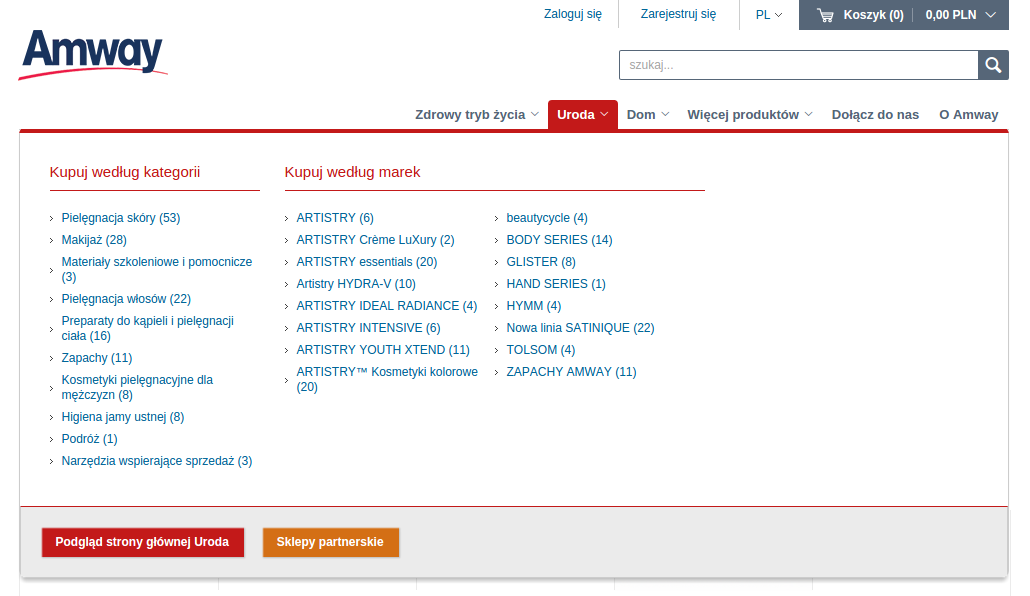Viewport: 1030px width, 596px height.
Task: Open BODY SERIES (14) brand
Action: click(x=559, y=240)
